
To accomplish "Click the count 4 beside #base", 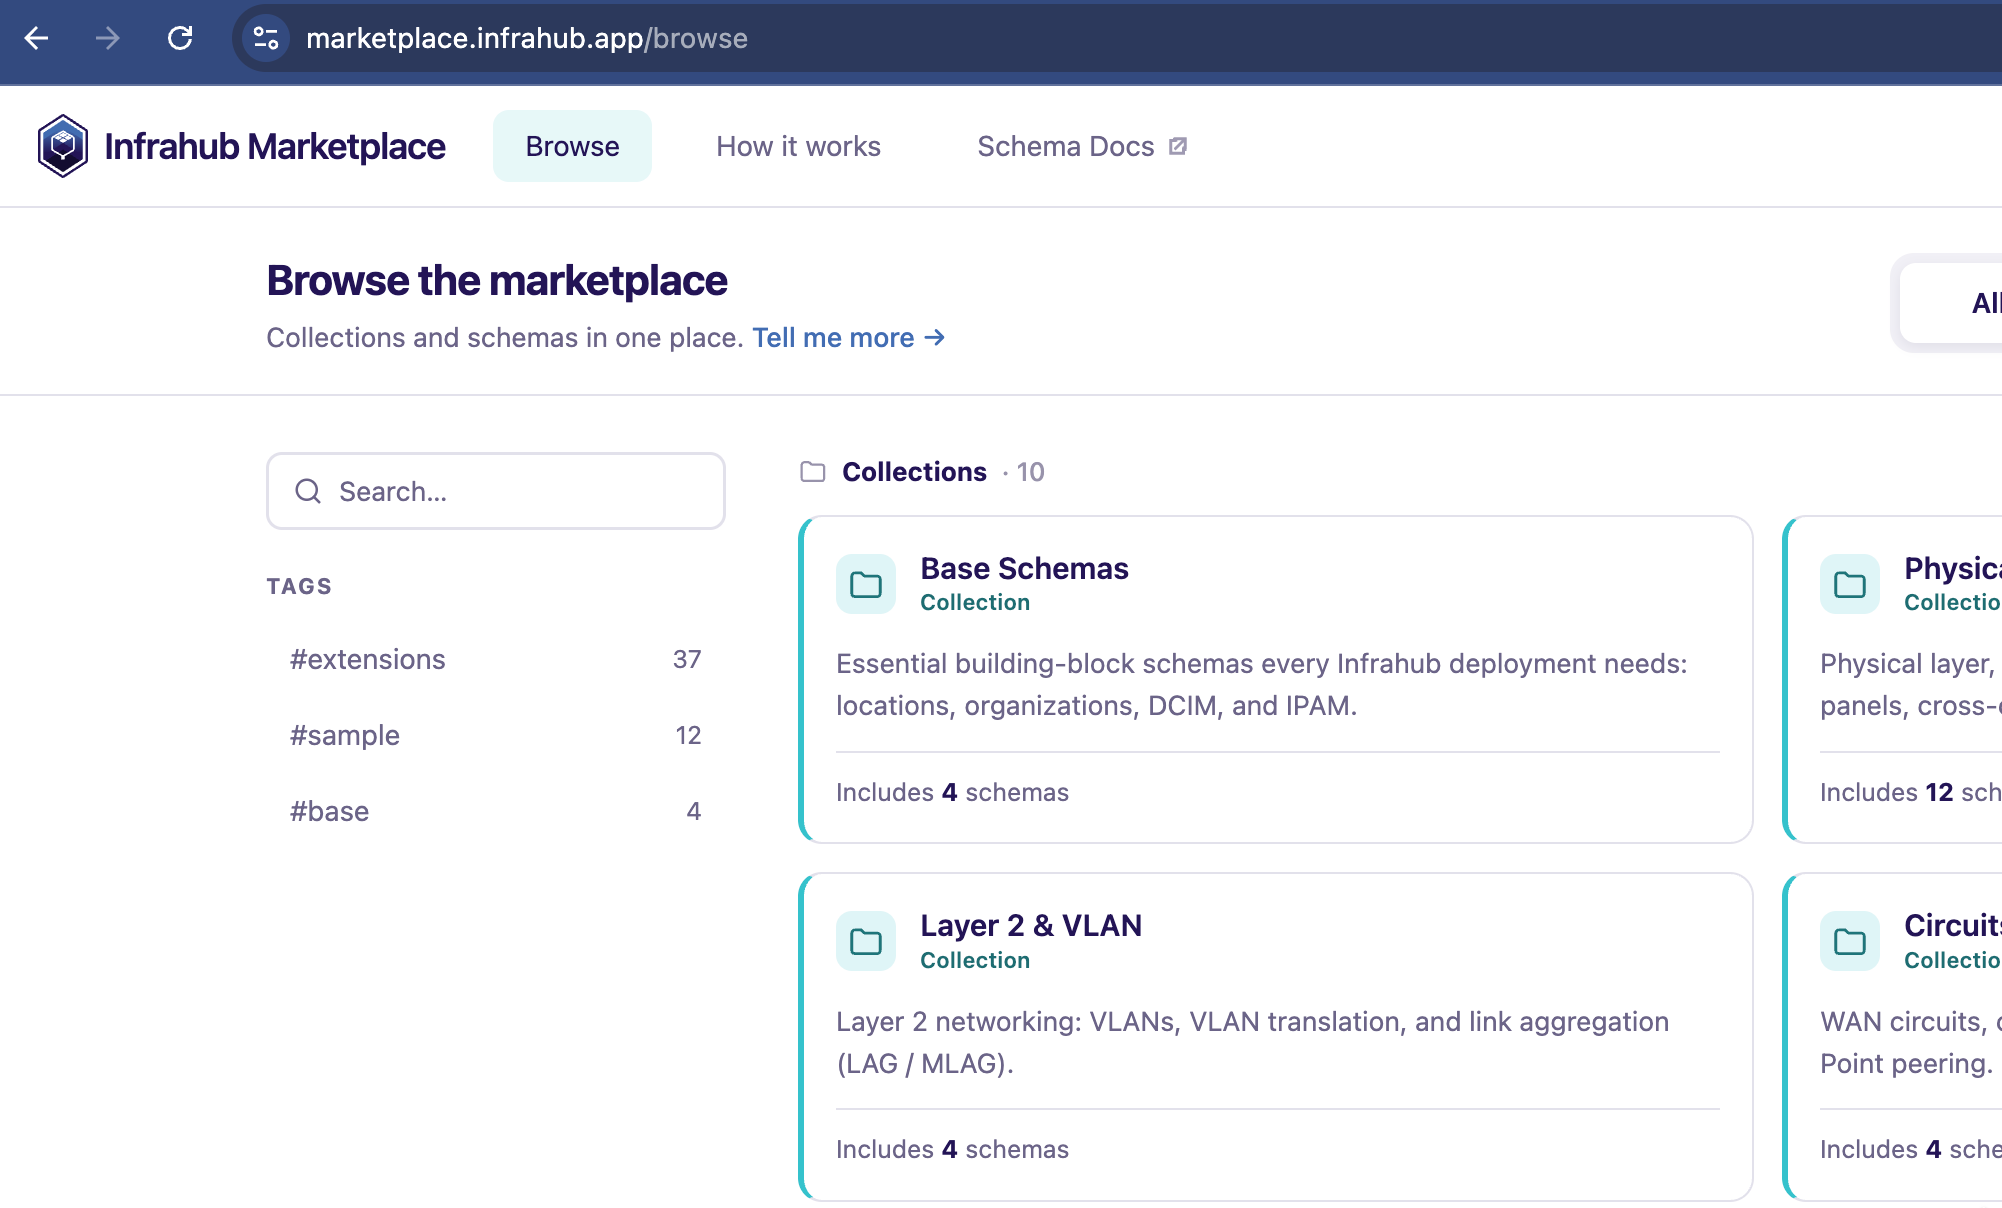I will coord(694,811).
